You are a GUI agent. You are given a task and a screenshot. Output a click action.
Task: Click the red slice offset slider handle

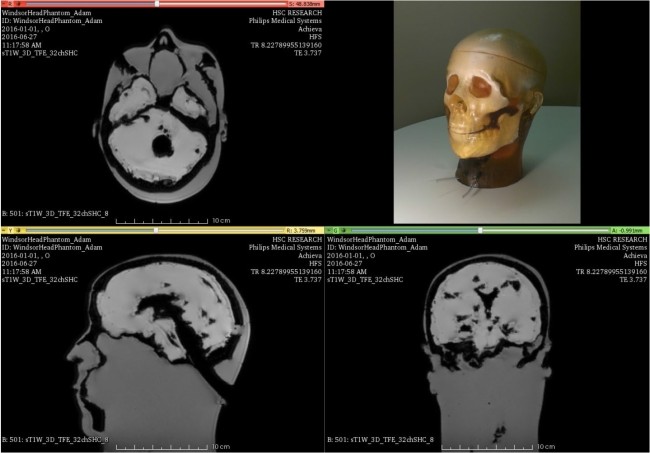tap(157, 4)
